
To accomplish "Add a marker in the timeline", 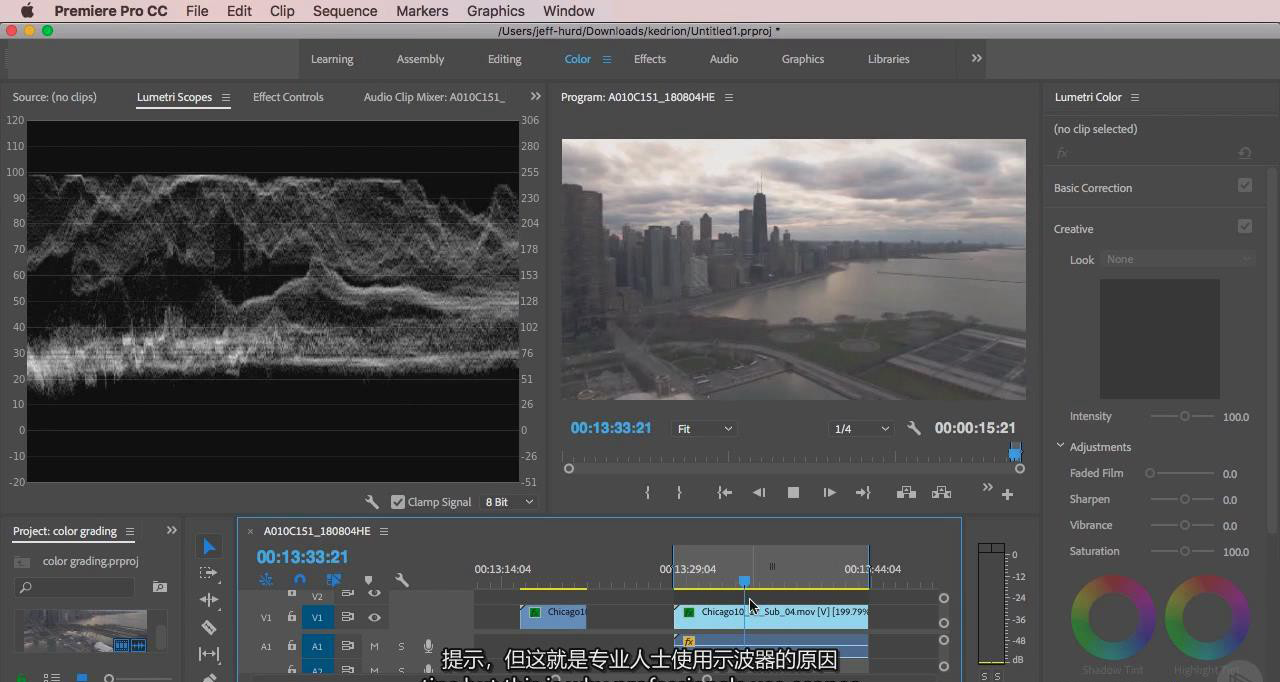I will point(368,580).
